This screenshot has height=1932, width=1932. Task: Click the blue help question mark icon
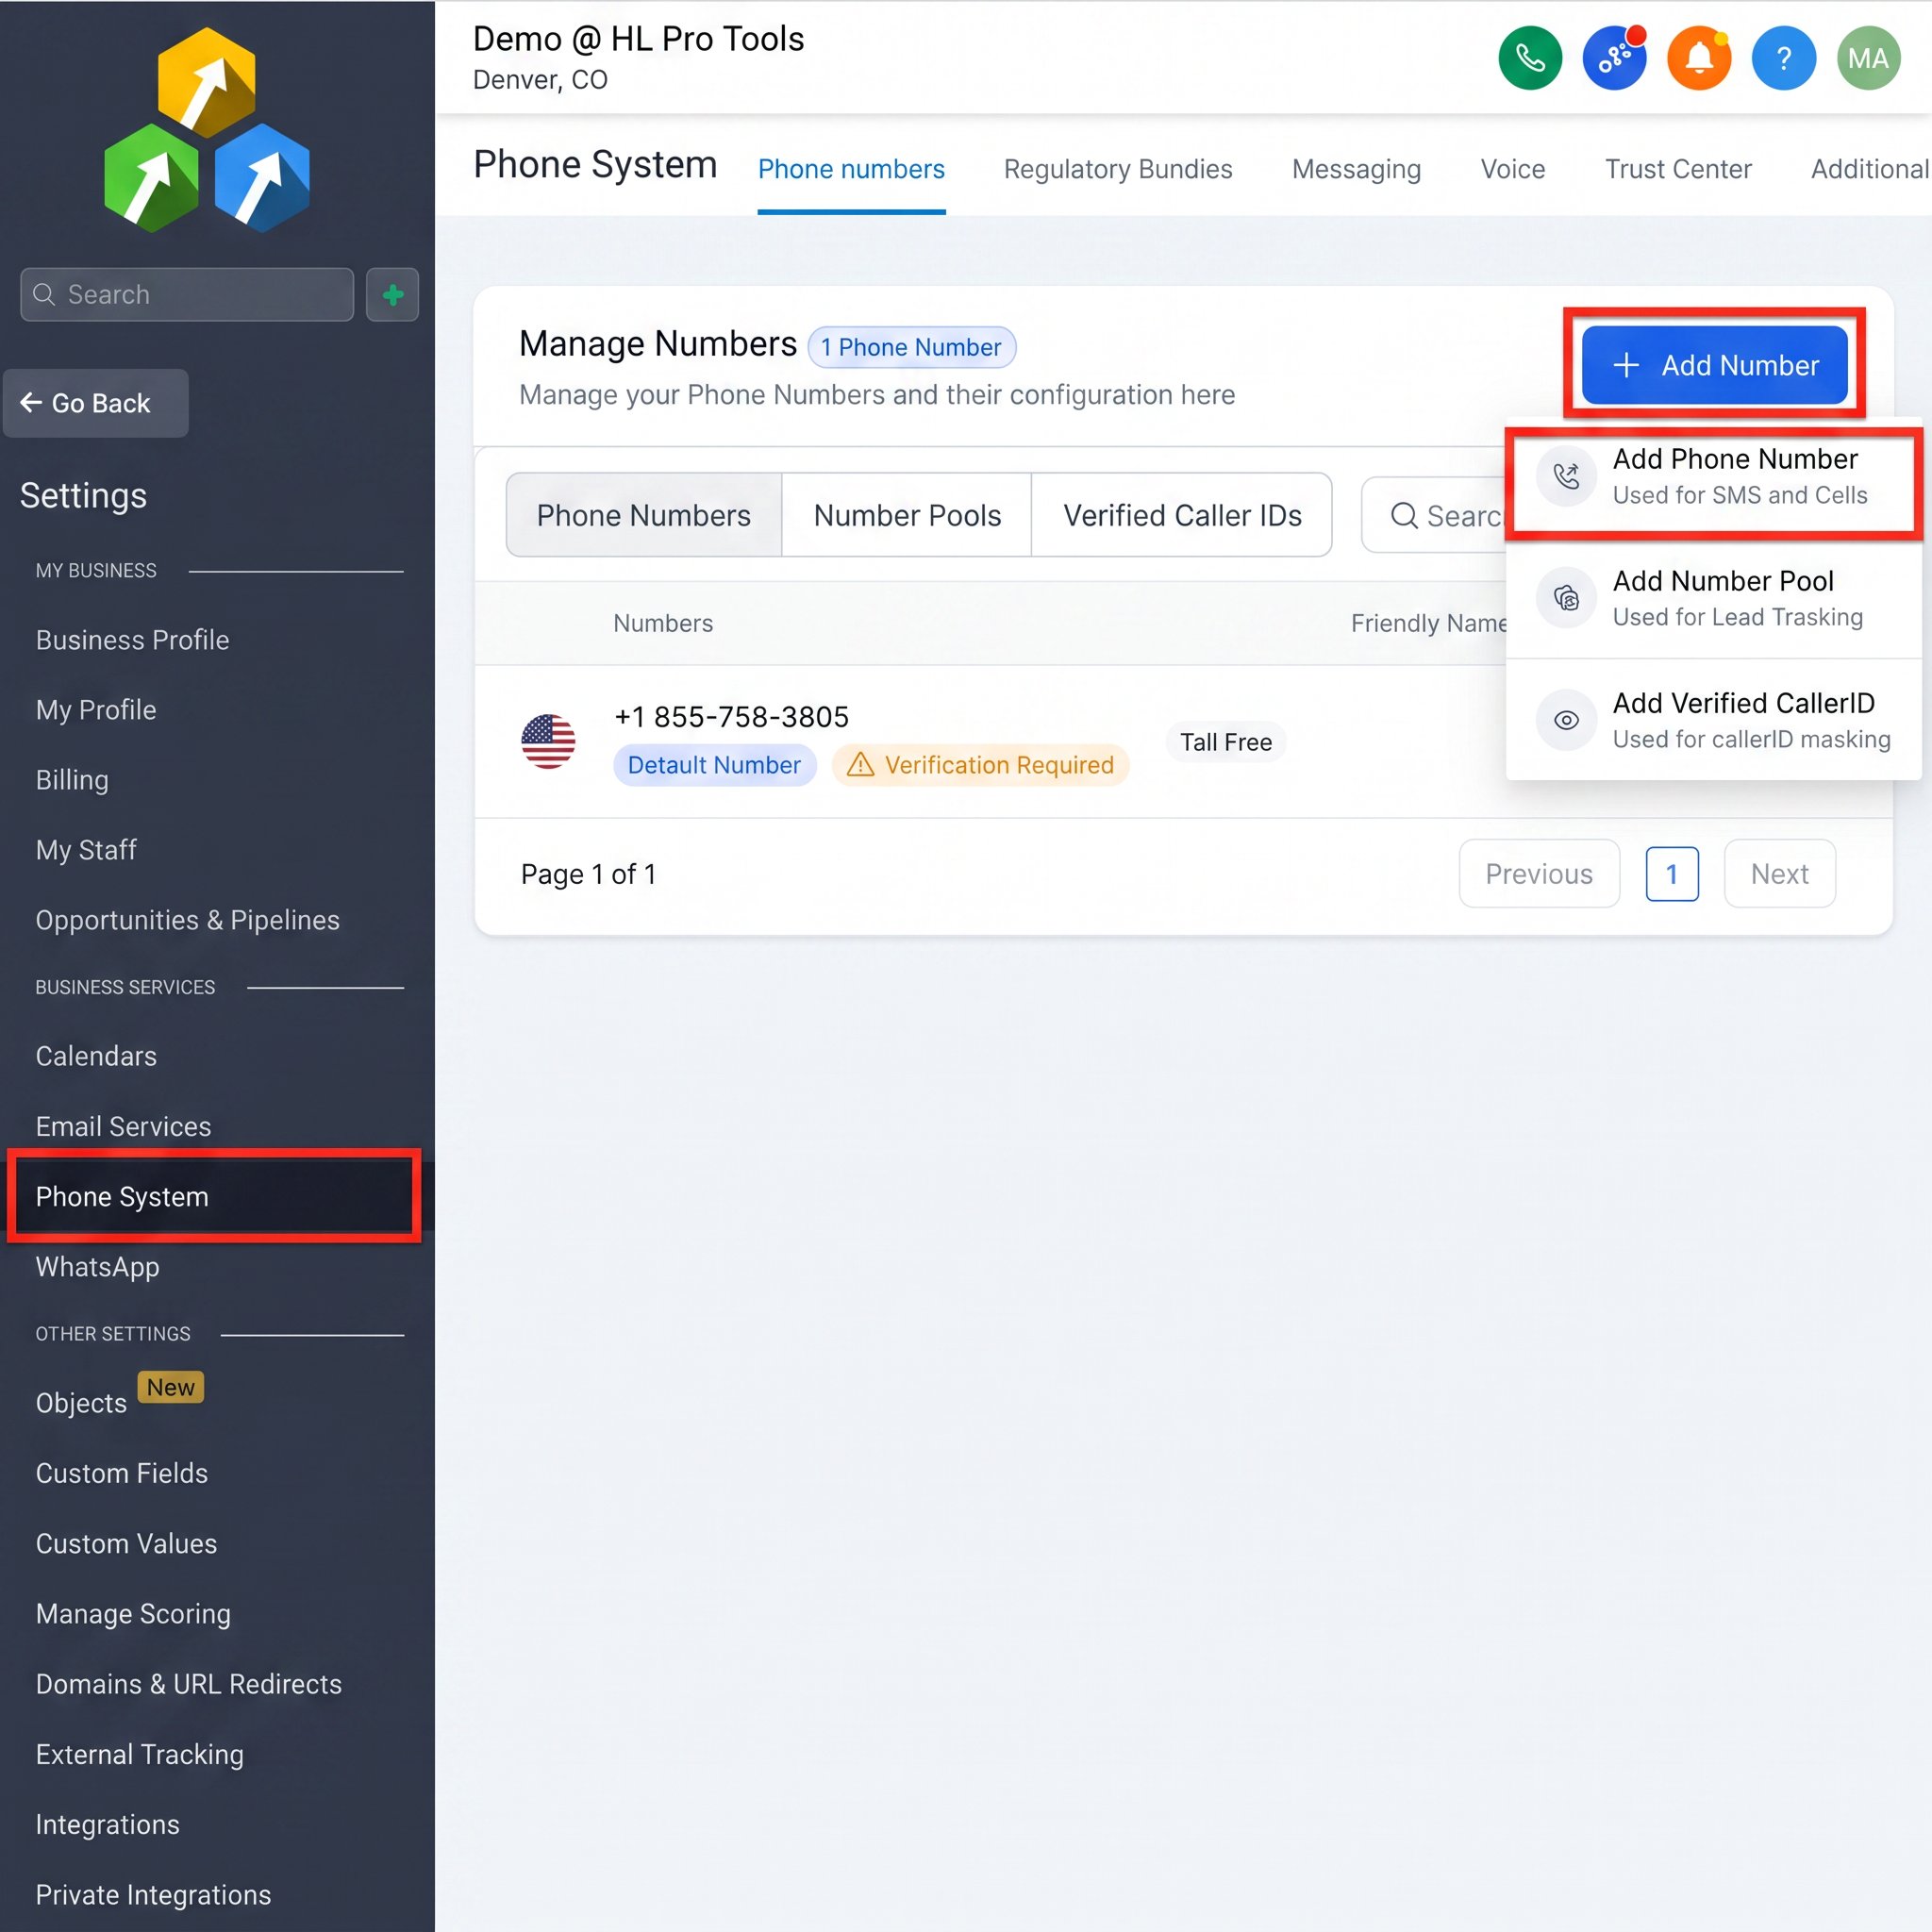coord(1784,58)
